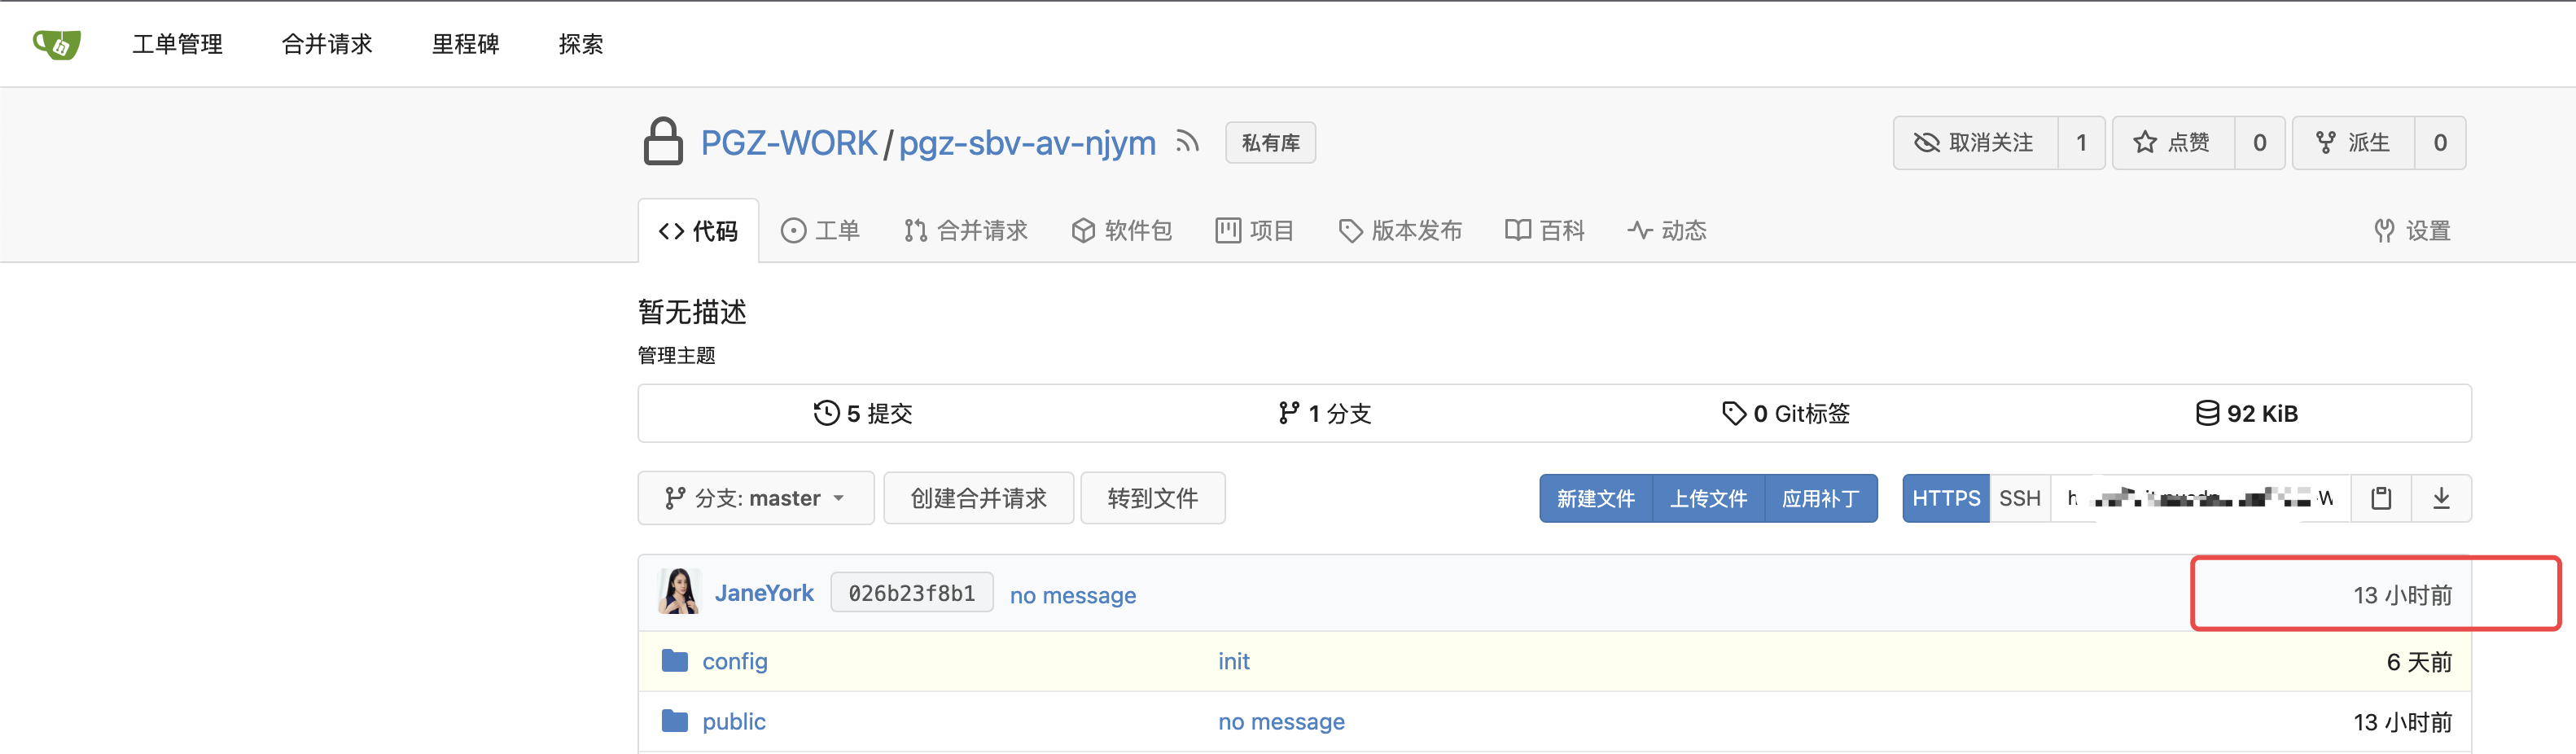Expand the config folder
This screenshot has width=2576, height=754.
[735, 661]
